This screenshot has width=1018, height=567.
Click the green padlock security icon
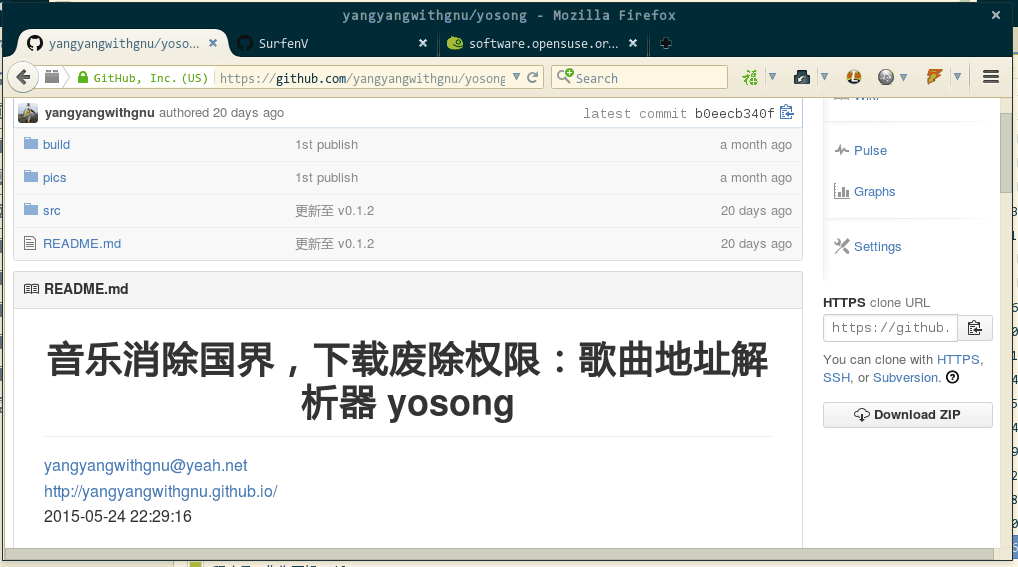pyautogui.click(x=82, y=77)
